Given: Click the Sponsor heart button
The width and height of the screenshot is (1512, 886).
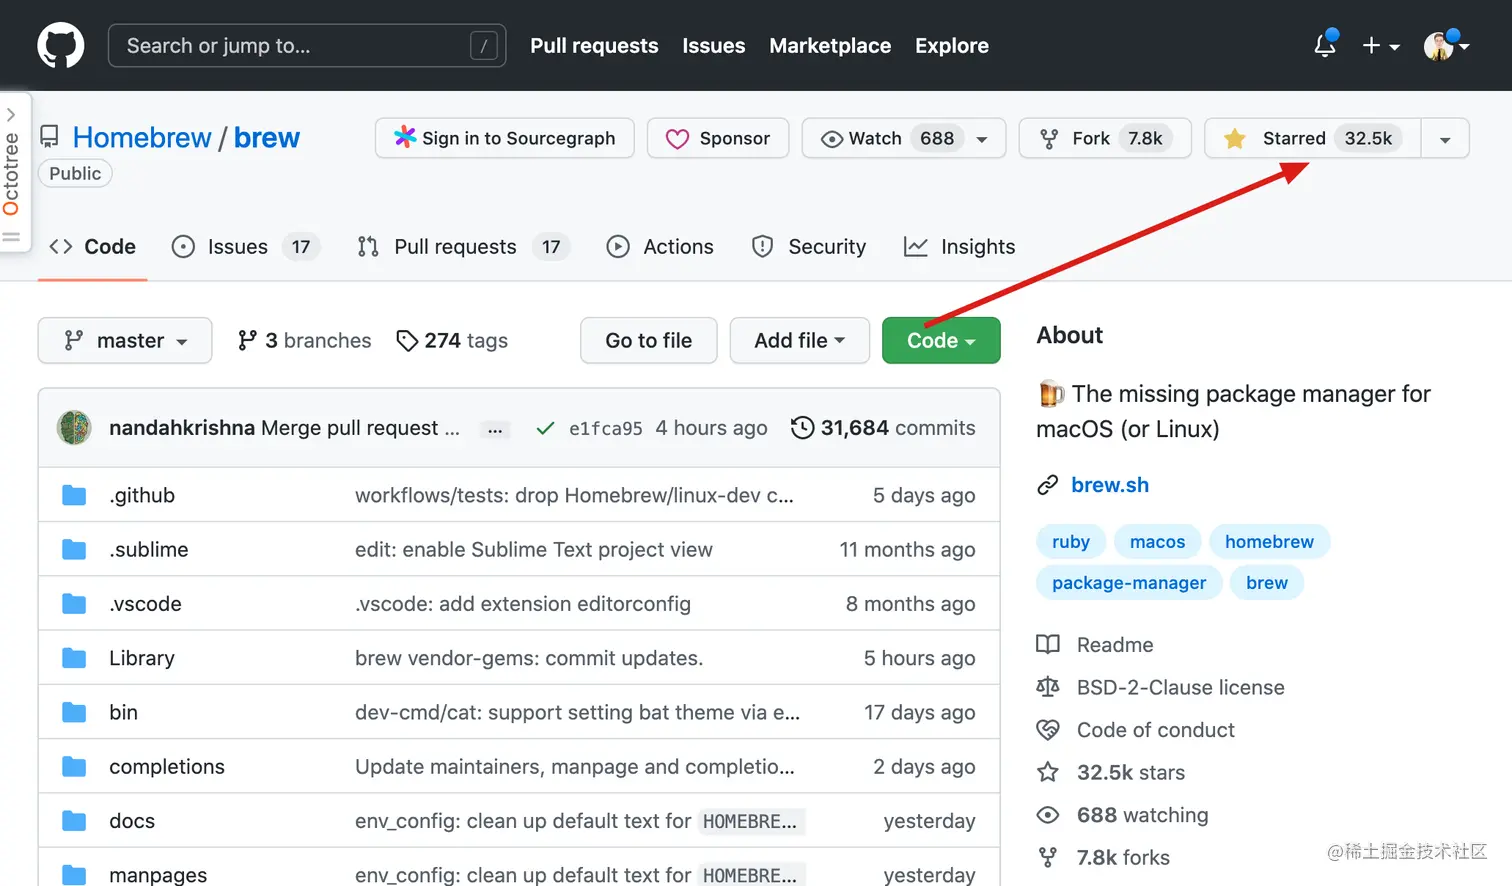Looking at the screenshot, I should 718,138.
